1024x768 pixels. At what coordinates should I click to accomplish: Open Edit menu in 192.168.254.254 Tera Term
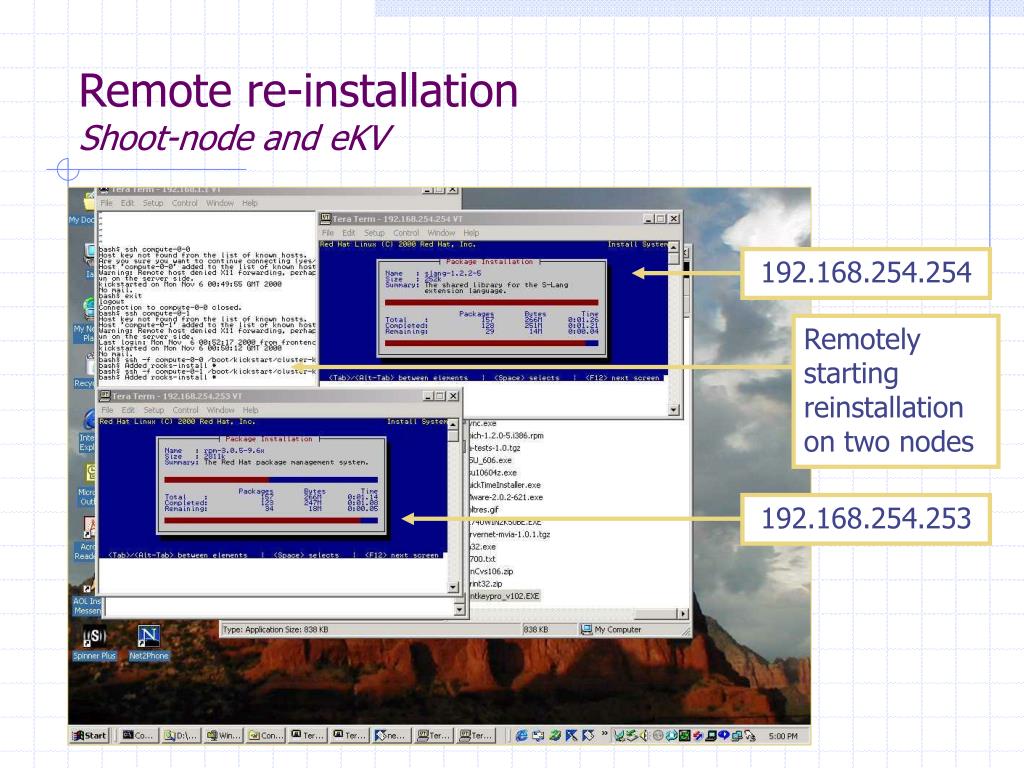[x=349, y=232]
